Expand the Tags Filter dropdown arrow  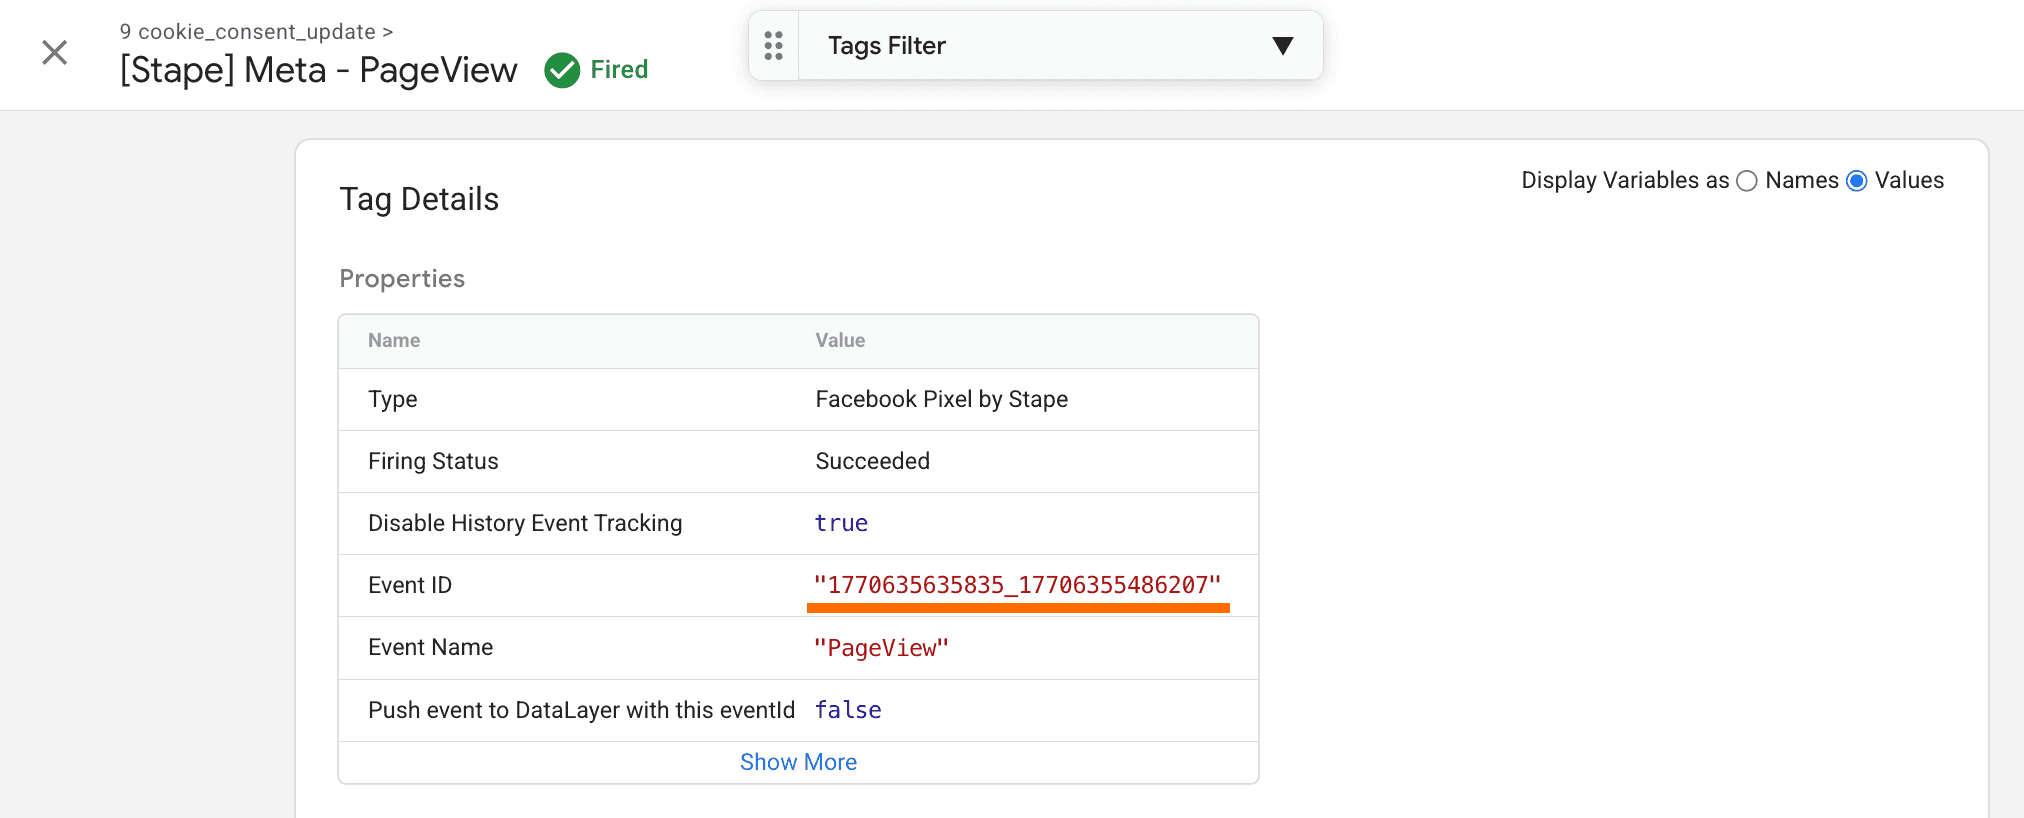(1282, 46)
